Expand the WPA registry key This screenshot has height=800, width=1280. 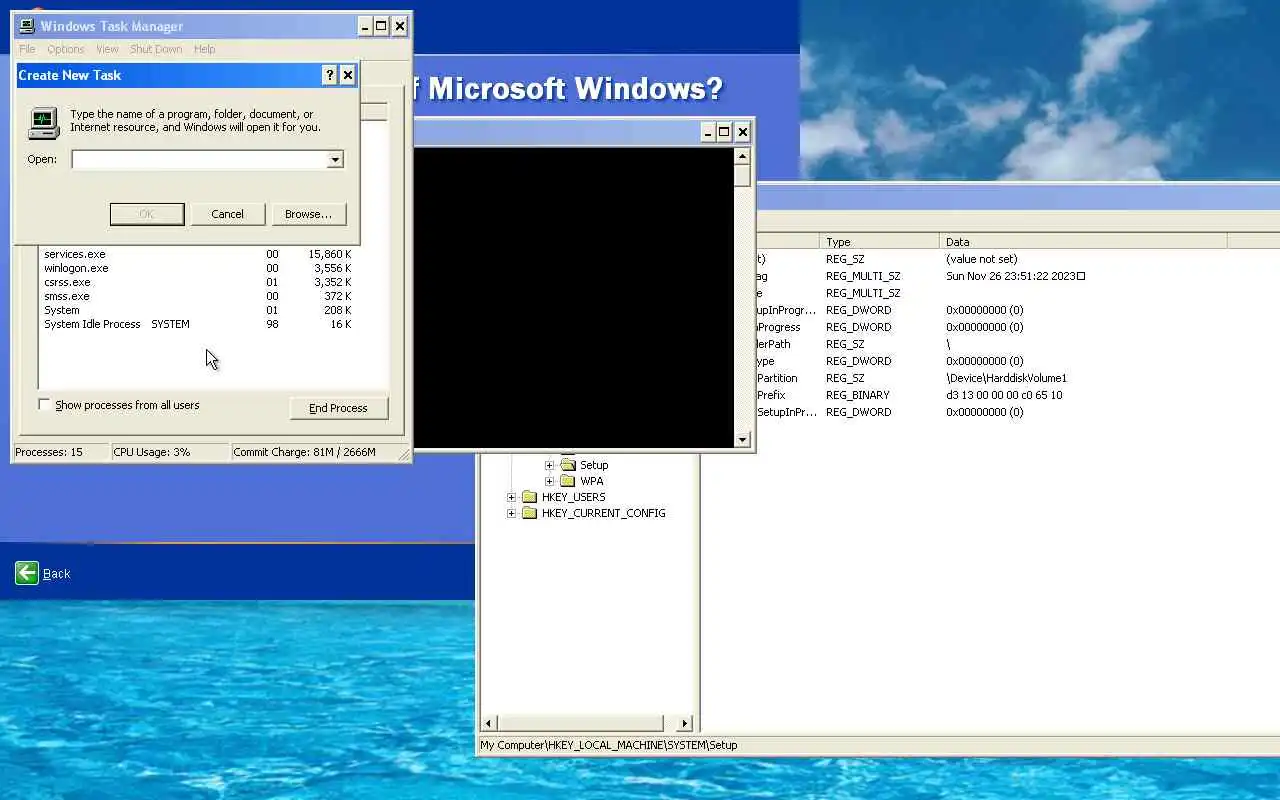coord(549,481)
